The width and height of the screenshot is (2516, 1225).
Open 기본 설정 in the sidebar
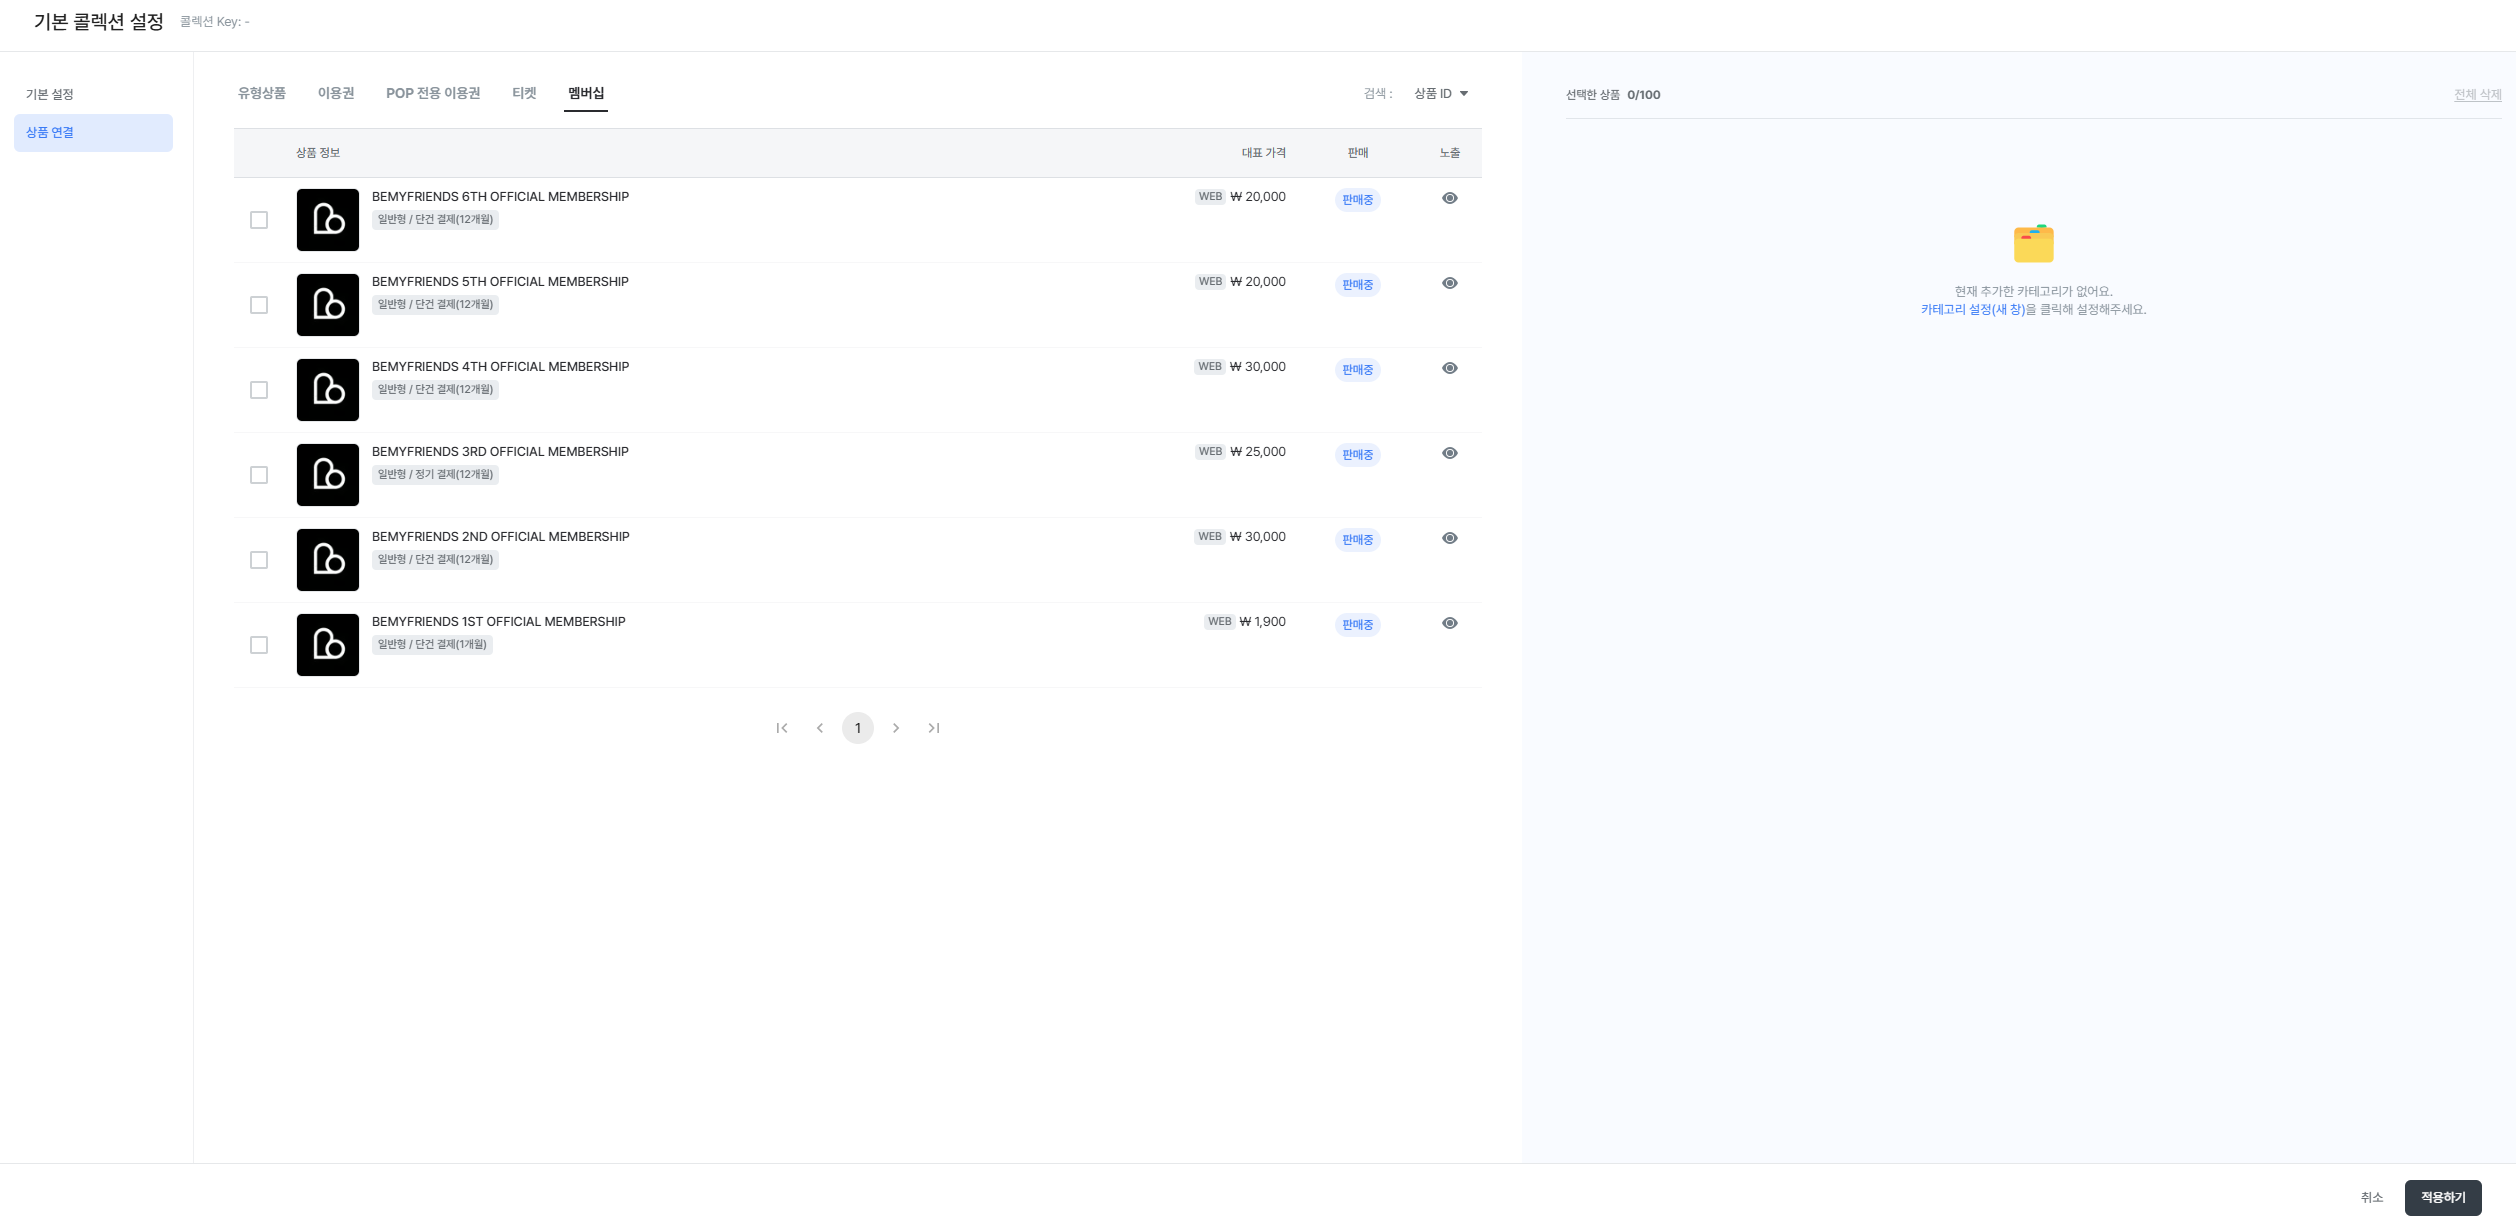50,95
